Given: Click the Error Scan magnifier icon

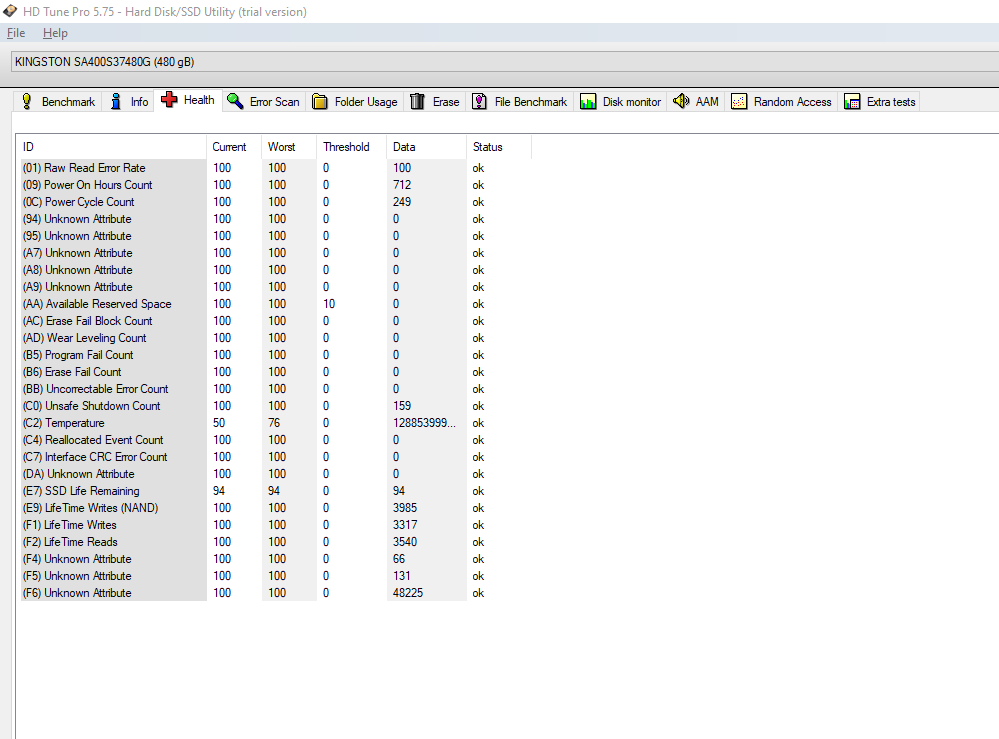Looking at the screenshot, I should (235, 101).
